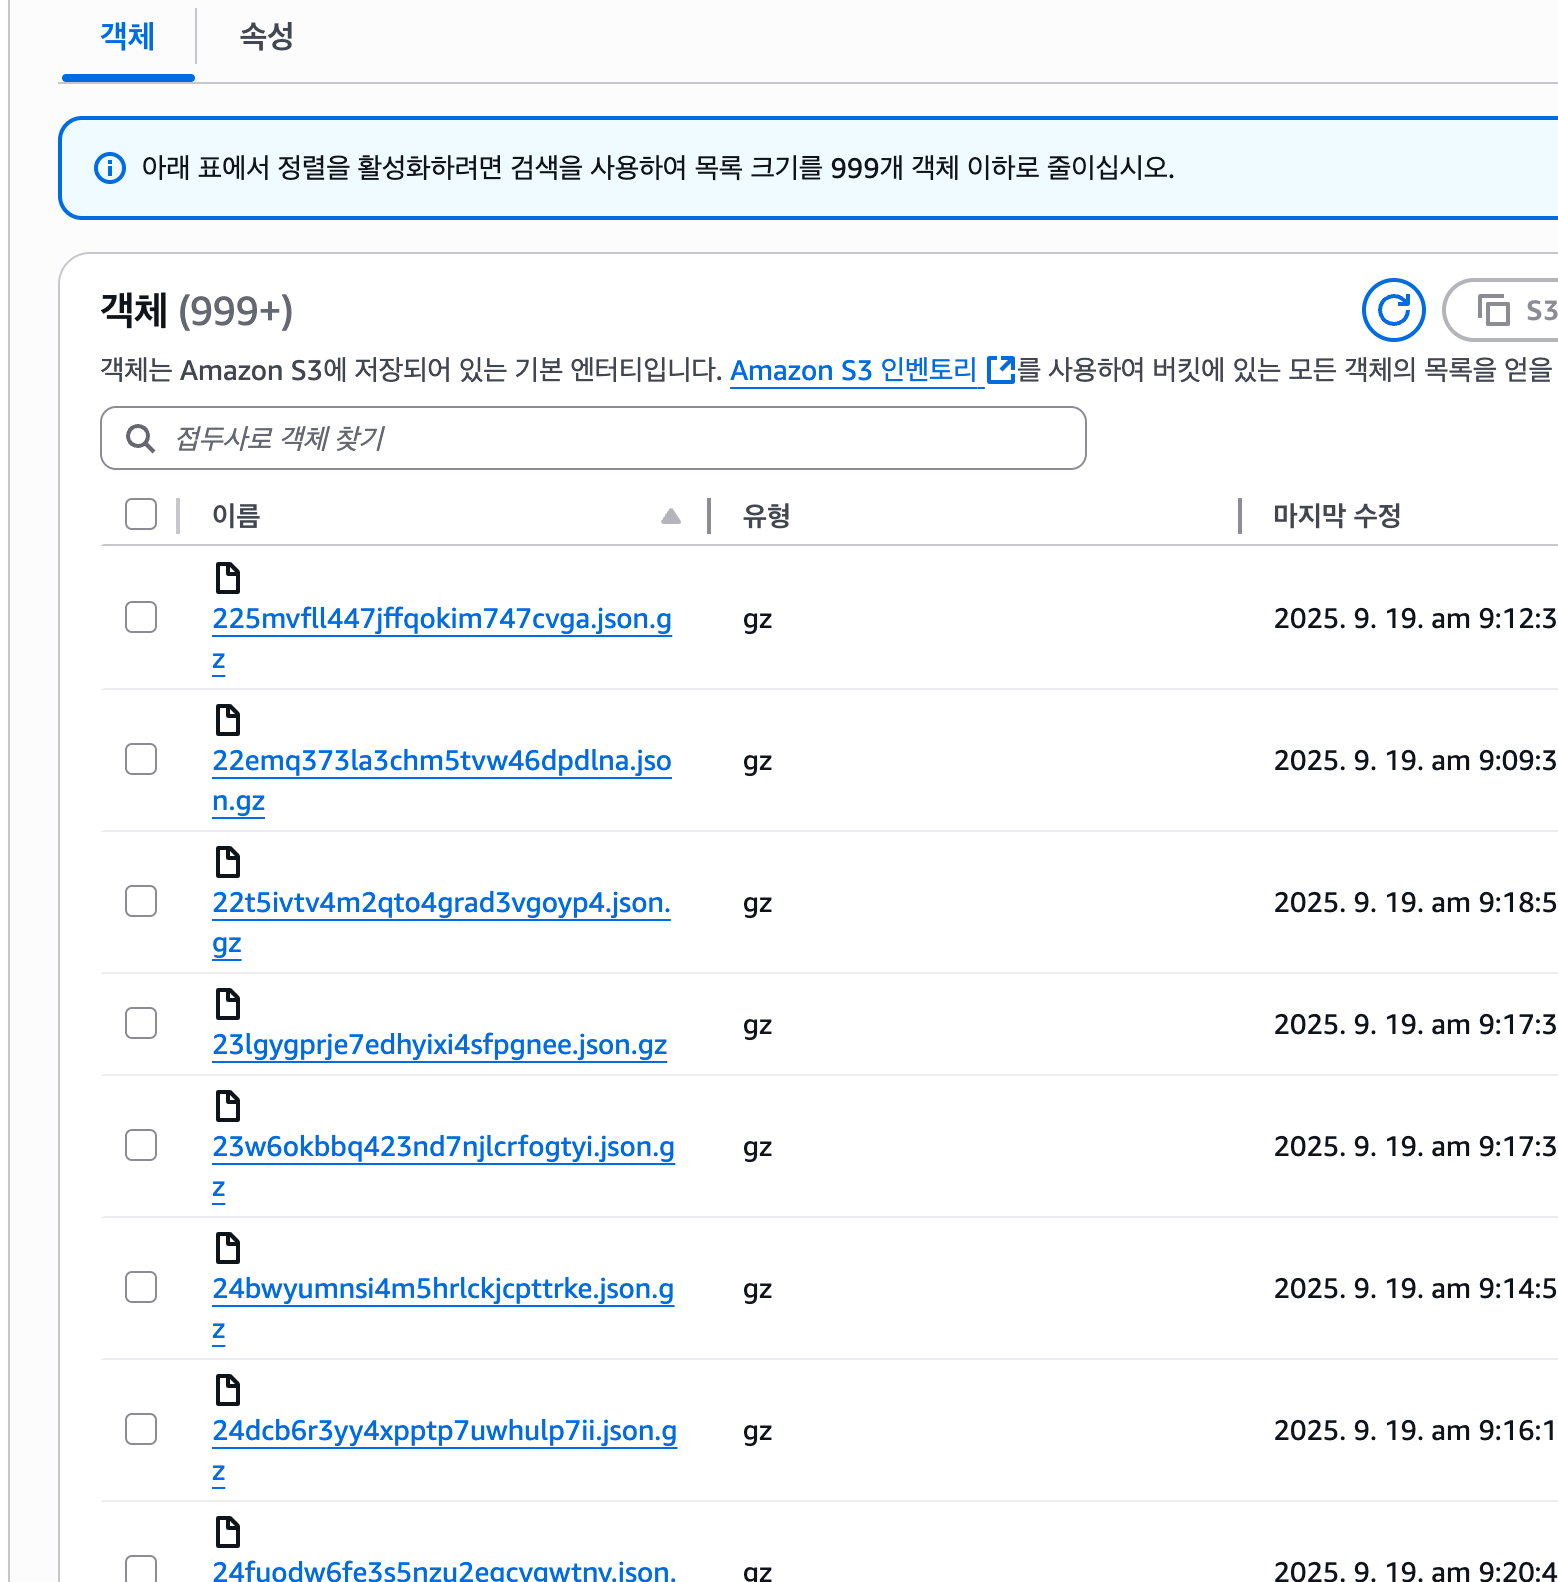Click the gz type cell for 22emq373la3chm5tvw46dpdlna
This screenshot has height=1582, width=1558.
pyautogui.click(x=758, y=762)
